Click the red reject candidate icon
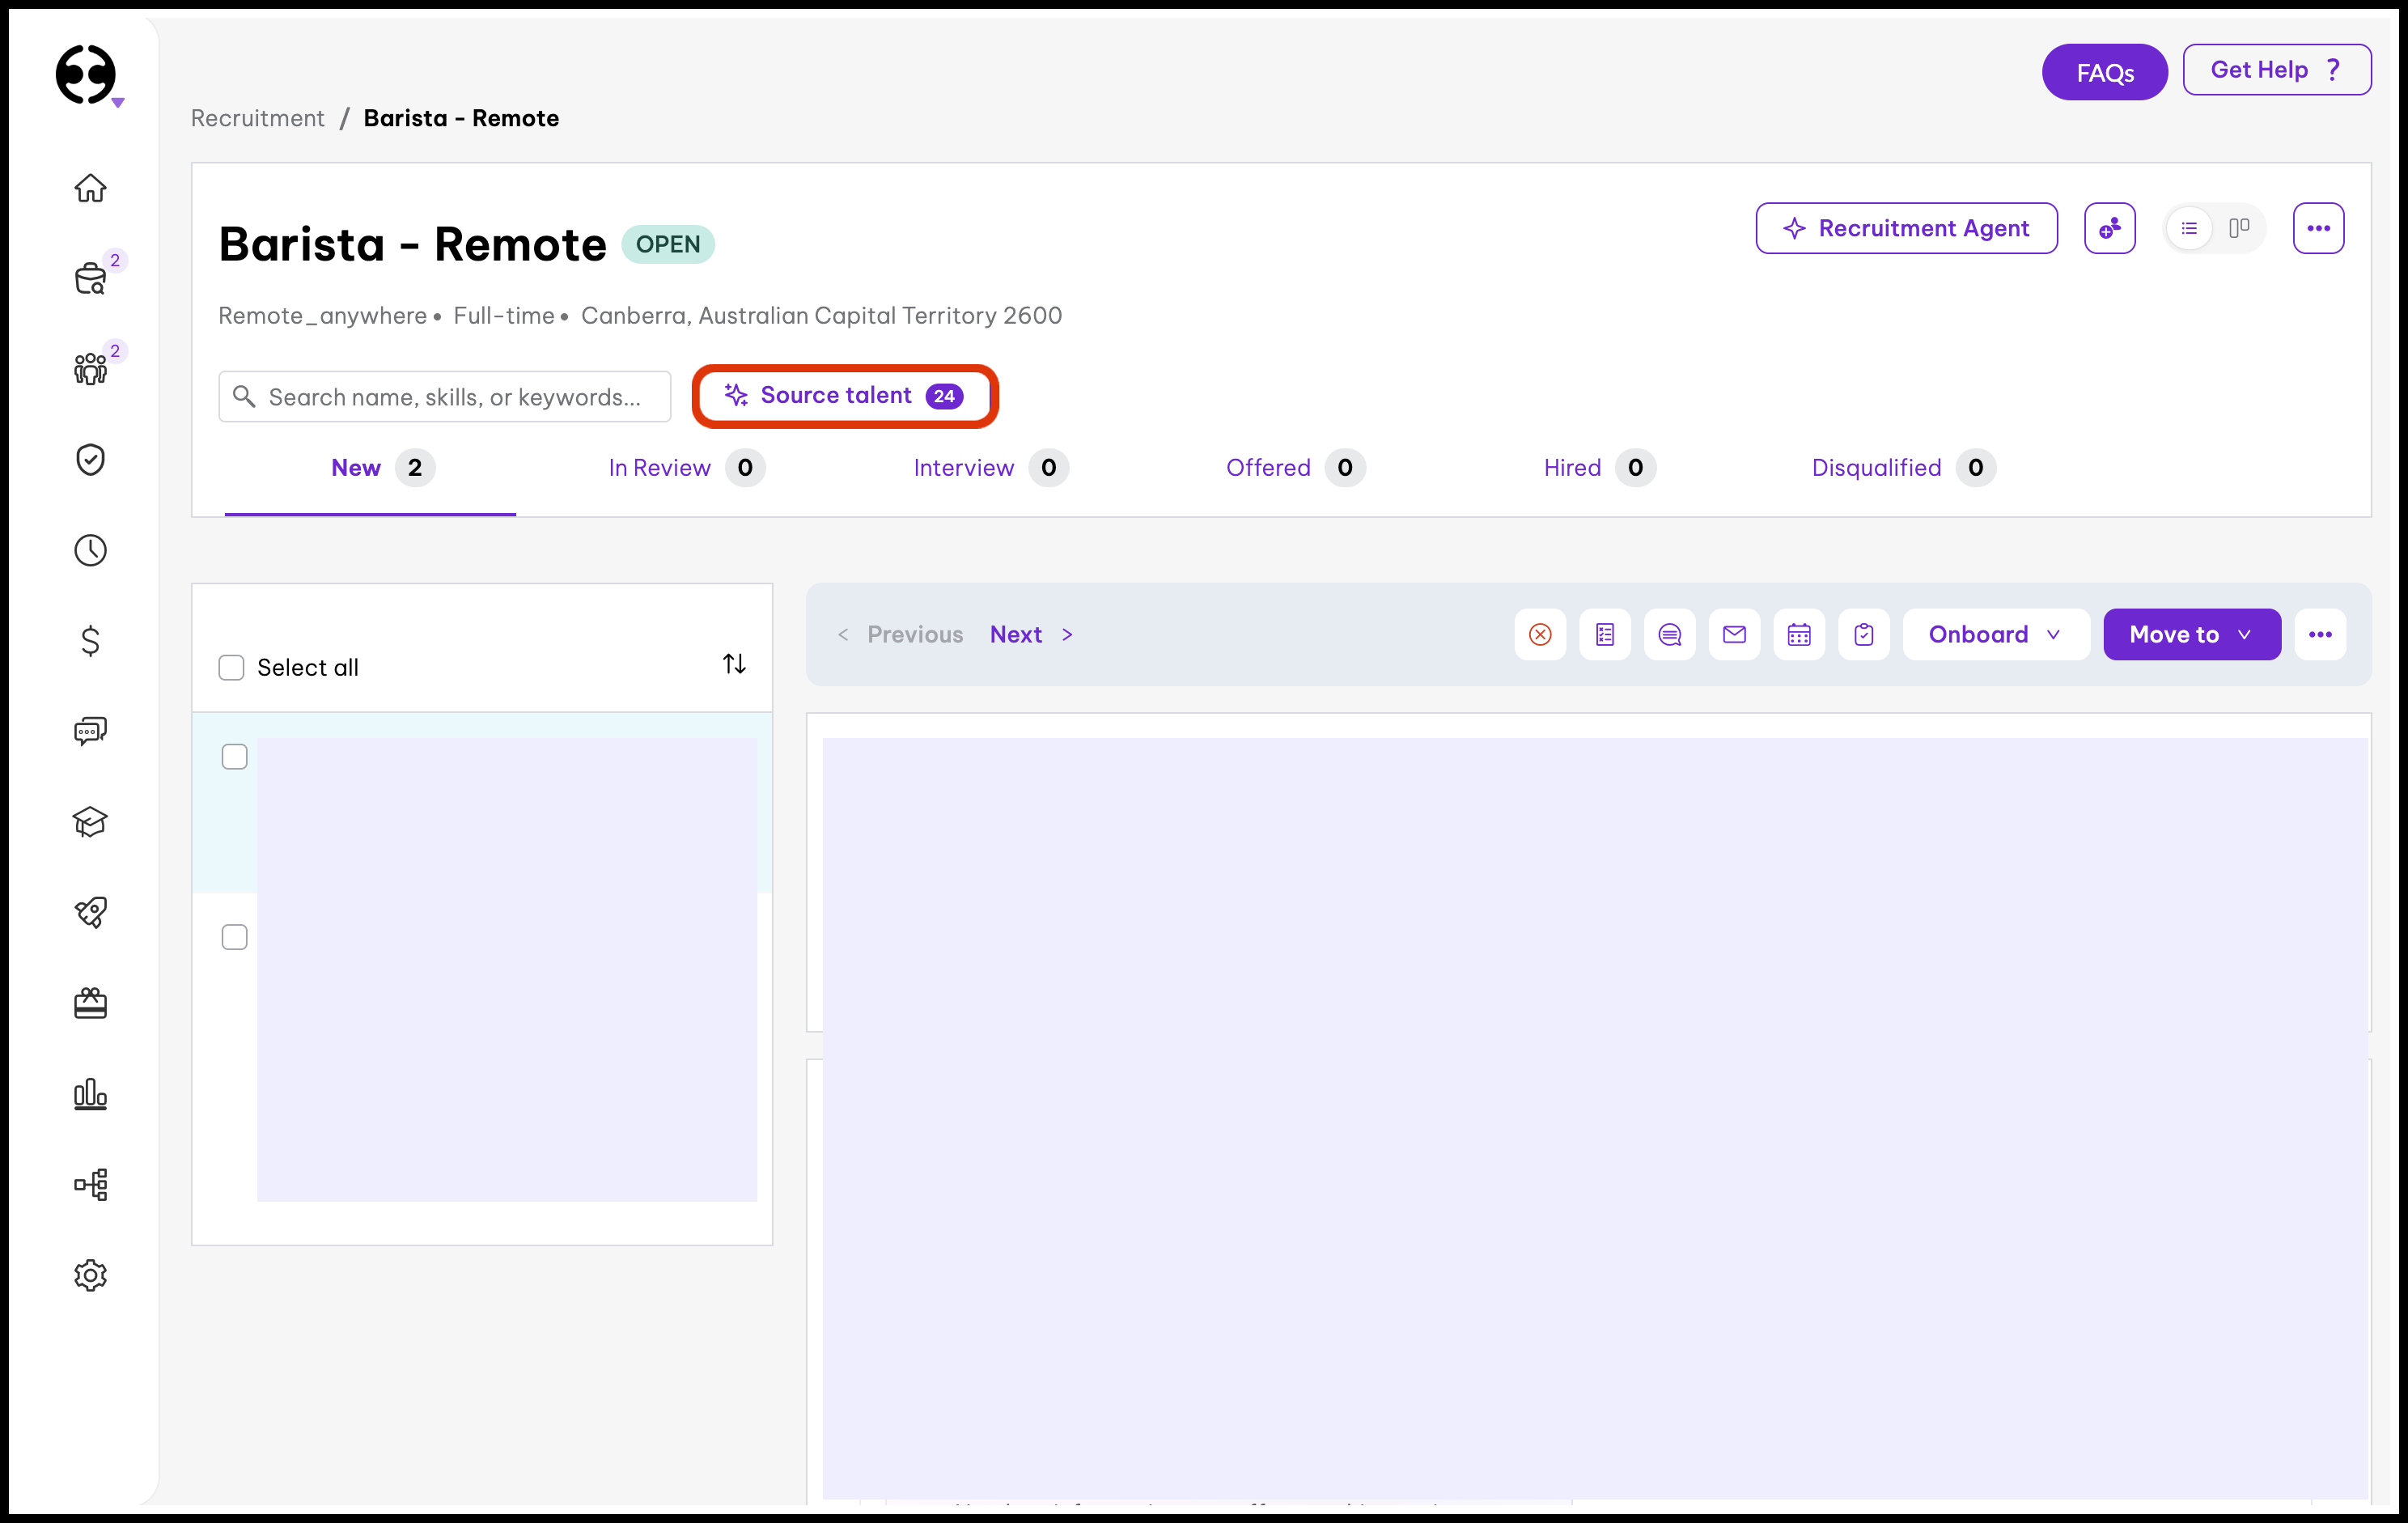The width and height of the screenshot is (2408, 1523). click(x=1540, y=634)
